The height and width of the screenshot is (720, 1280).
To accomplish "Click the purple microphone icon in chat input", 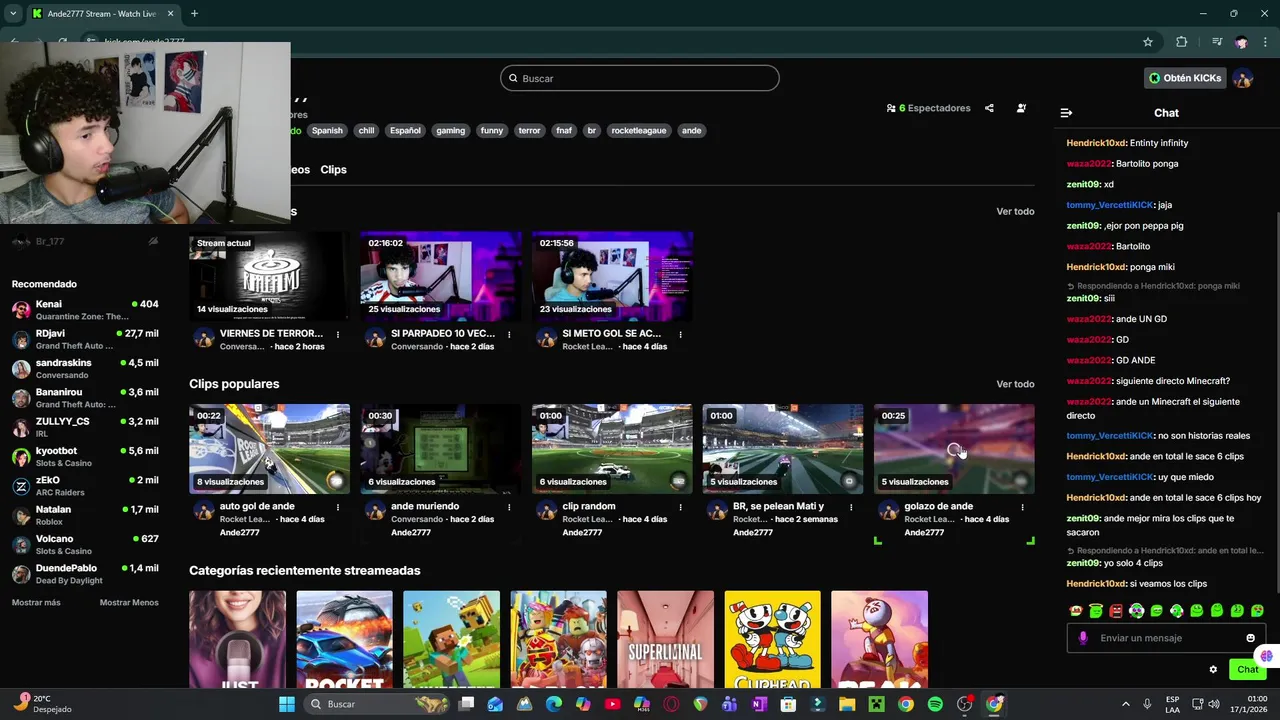I will point(1083,638).
